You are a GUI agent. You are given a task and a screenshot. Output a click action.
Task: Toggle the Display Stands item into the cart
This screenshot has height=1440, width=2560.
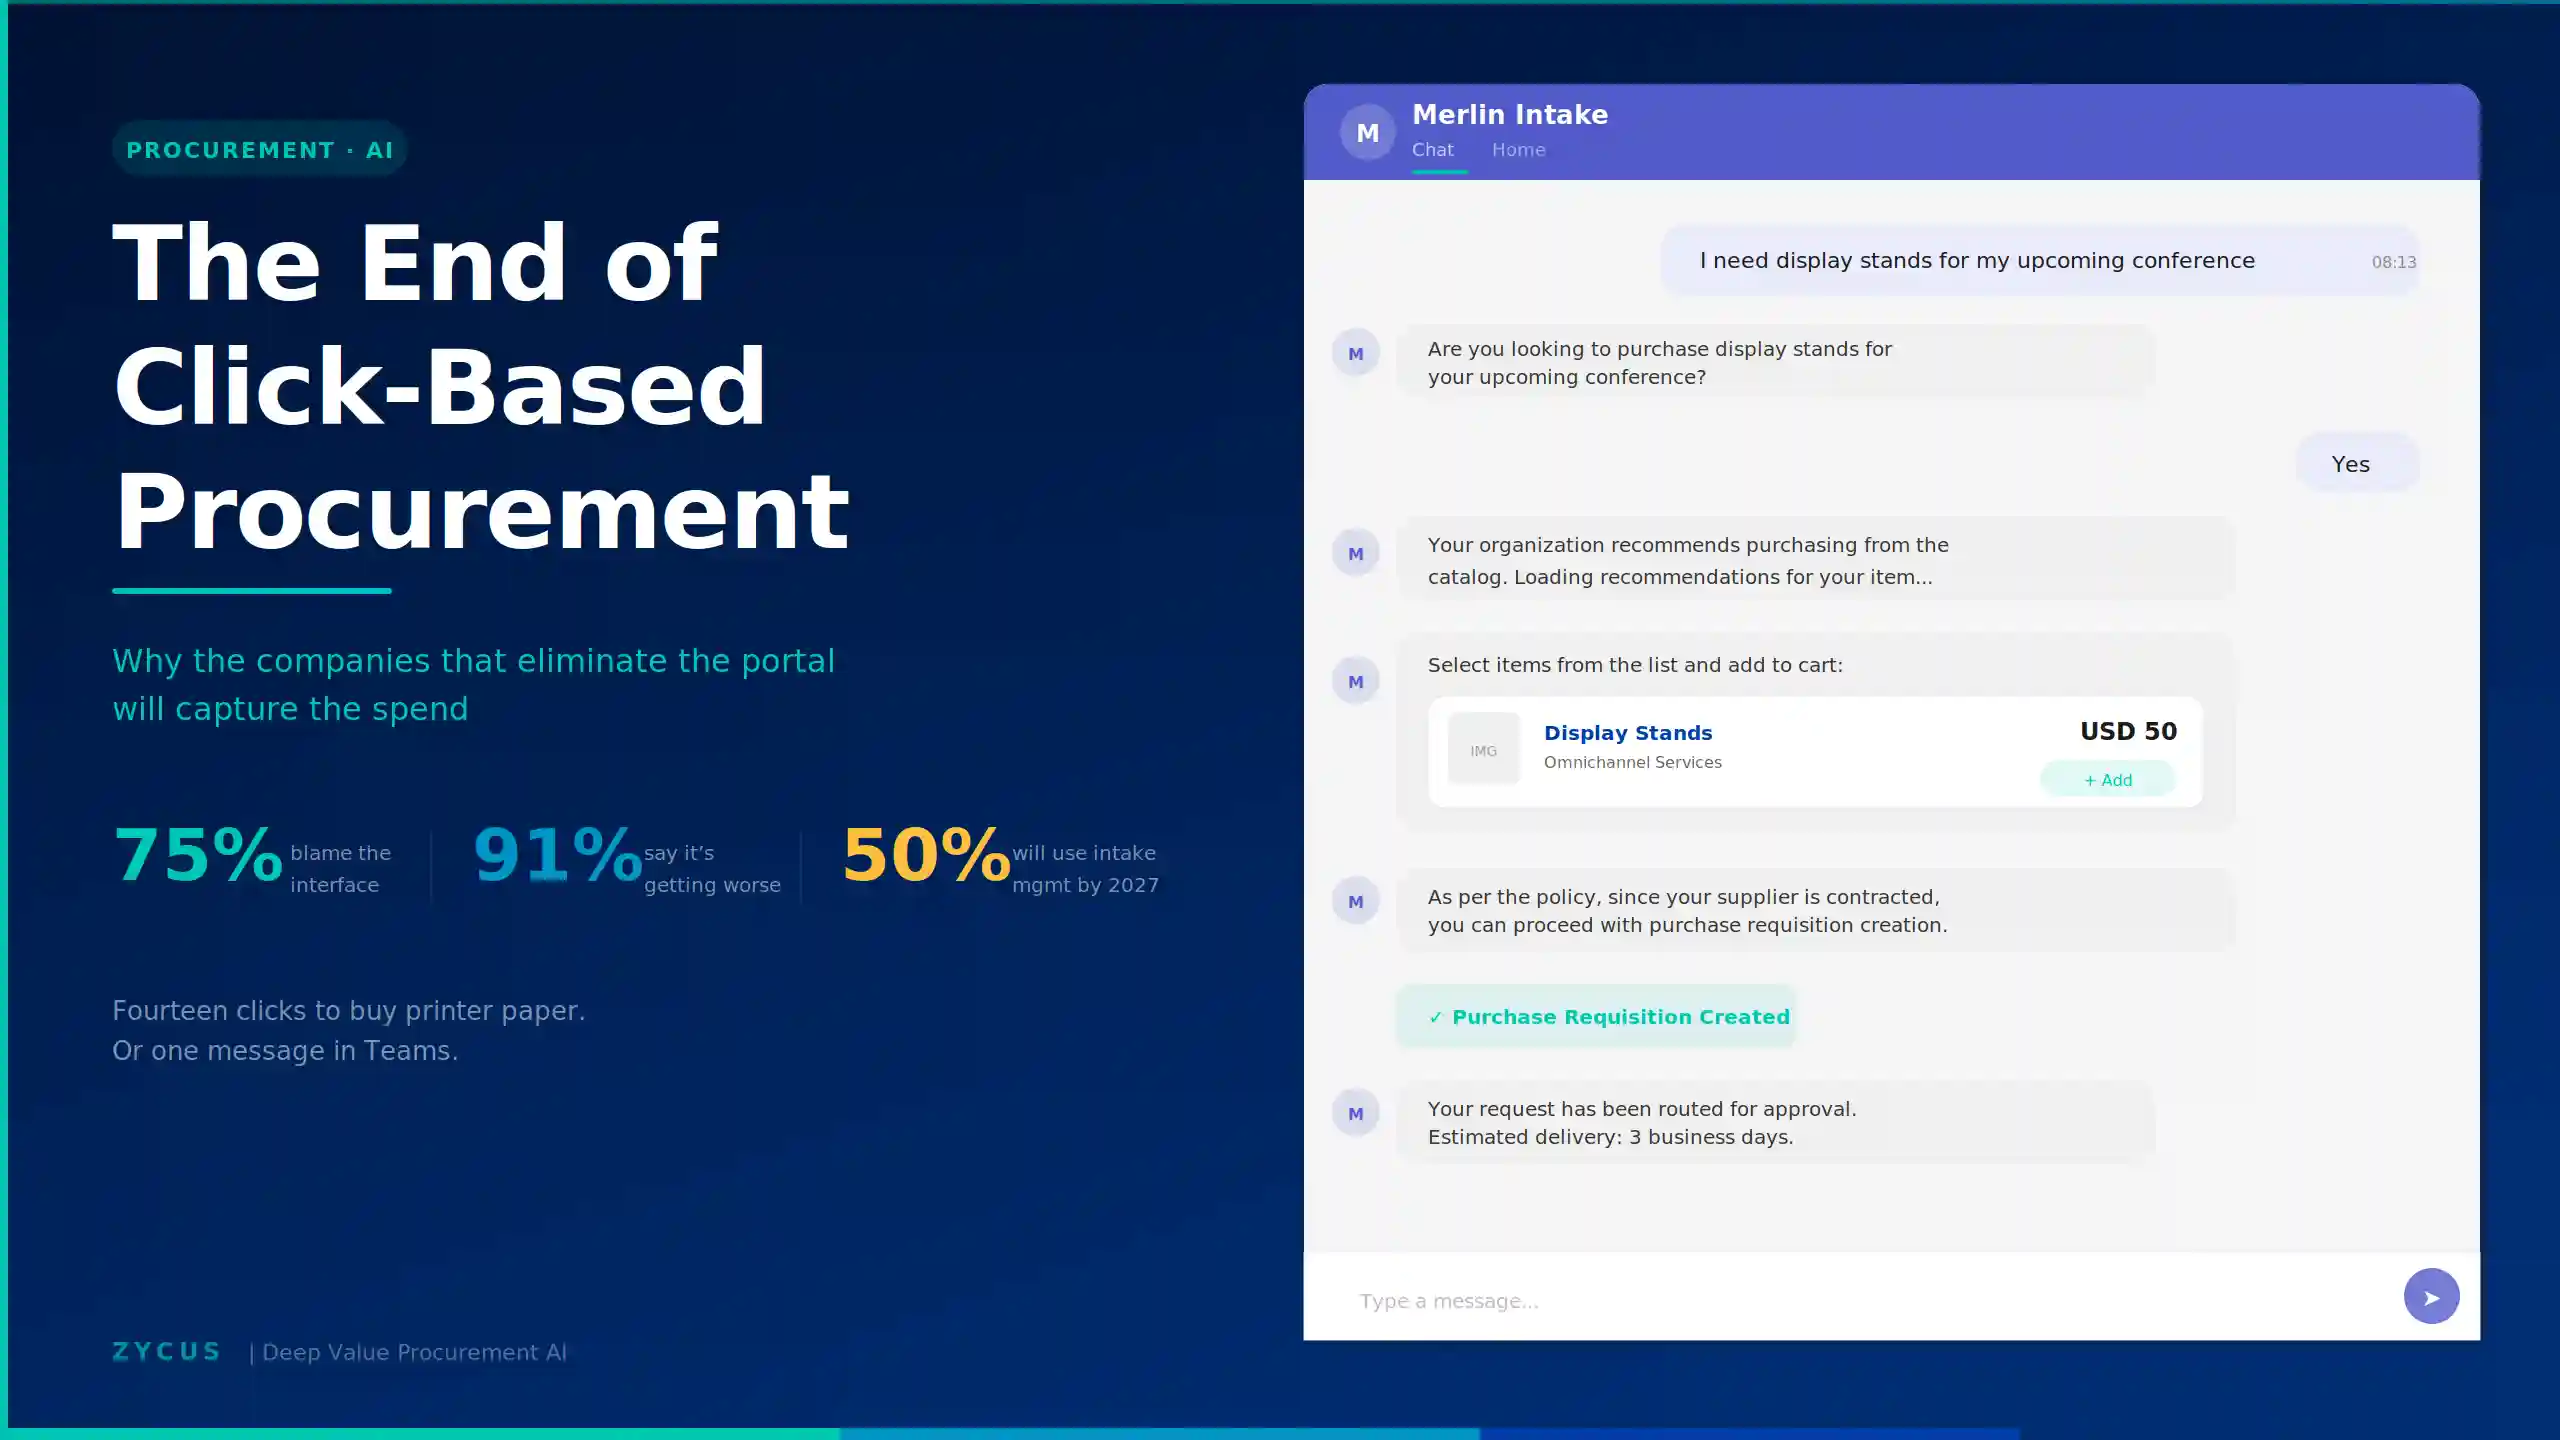[2108, 779]
